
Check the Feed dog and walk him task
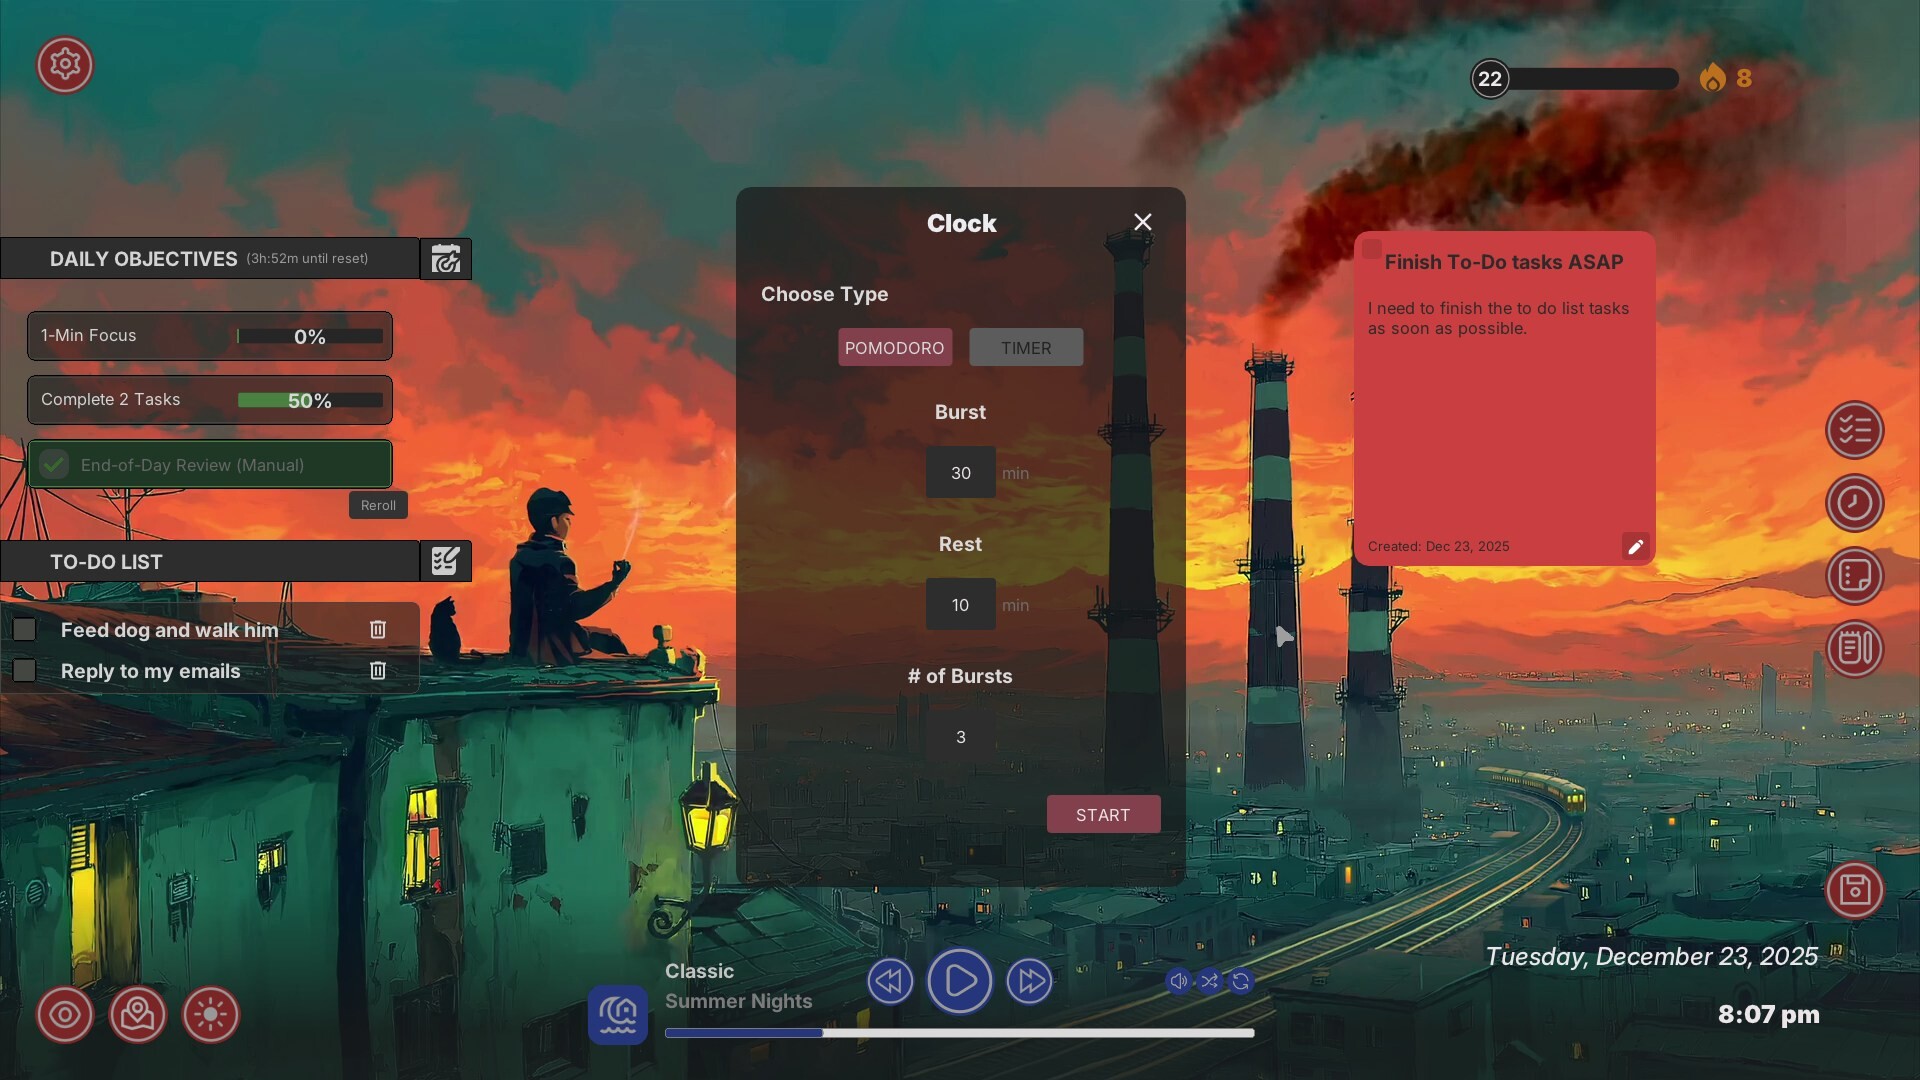pos(24,629)
